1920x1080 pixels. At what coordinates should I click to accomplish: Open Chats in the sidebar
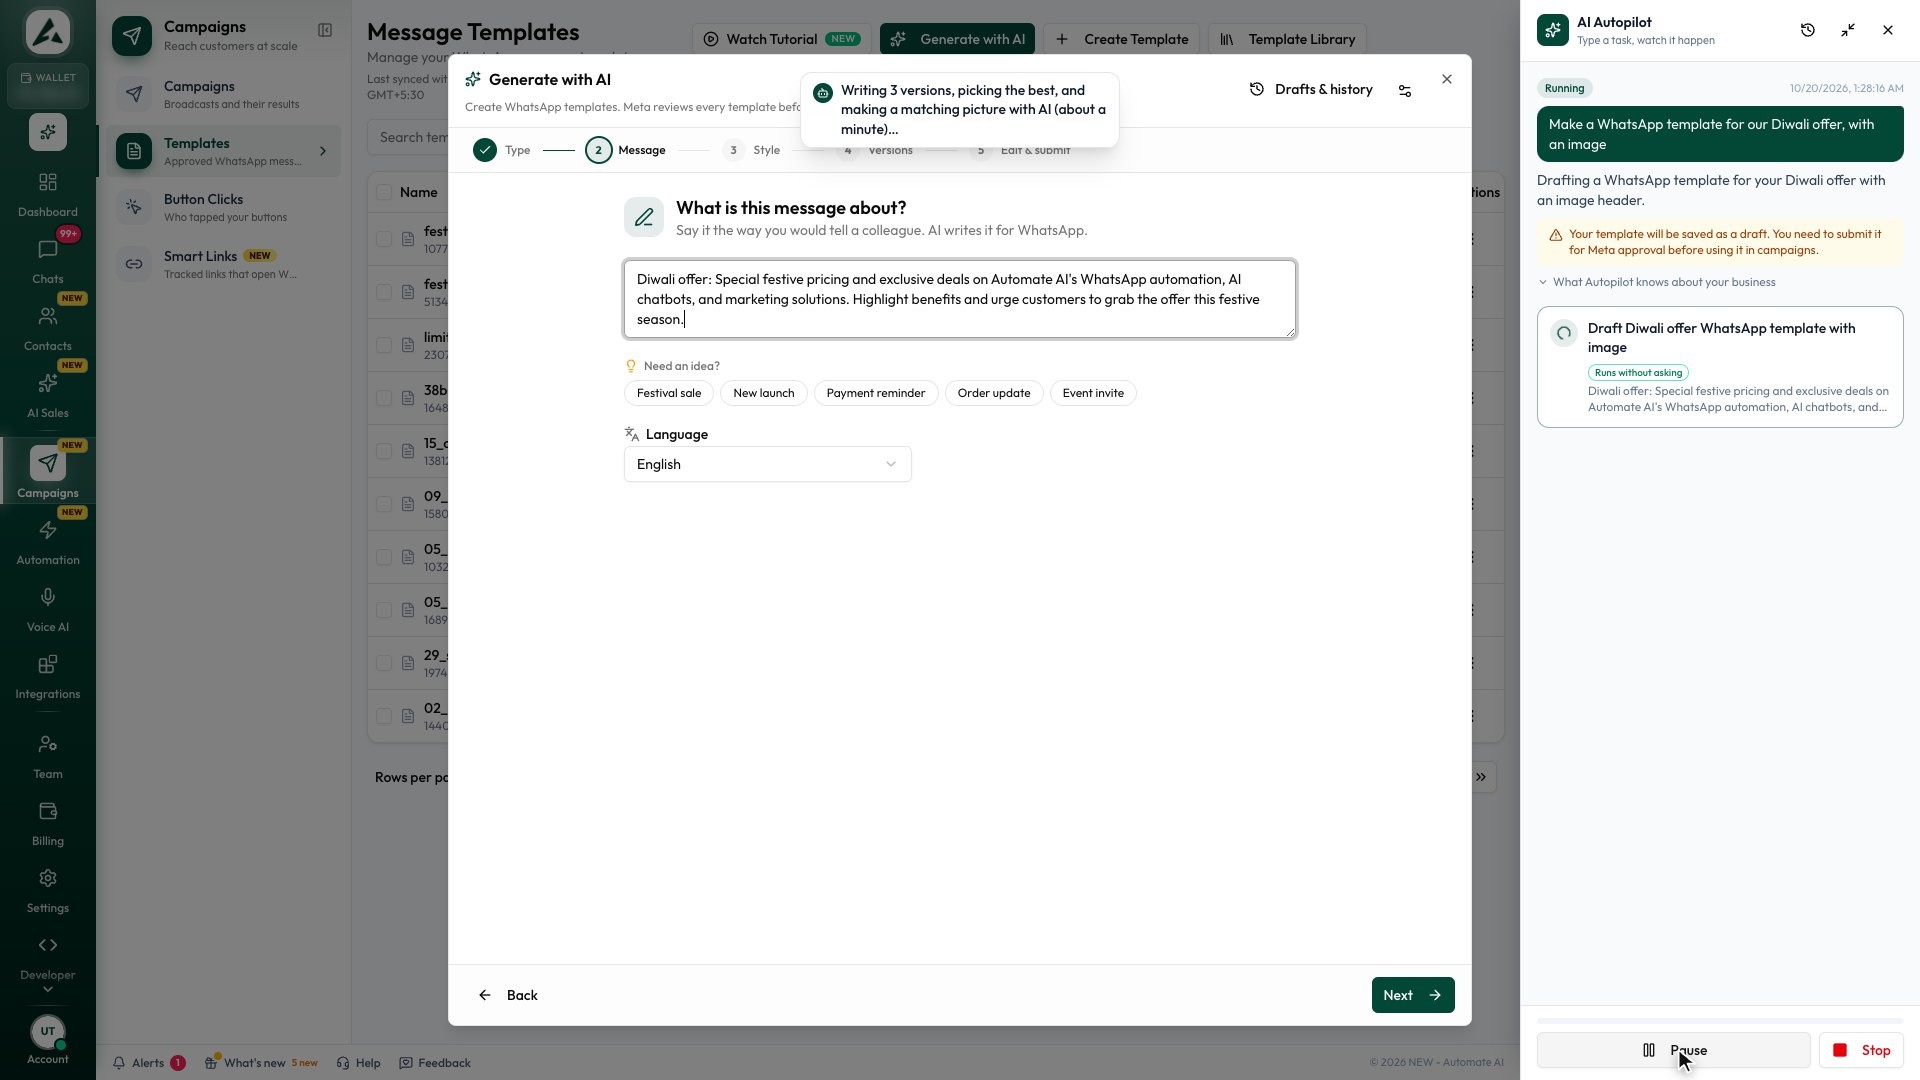click(x=47, y=261)
